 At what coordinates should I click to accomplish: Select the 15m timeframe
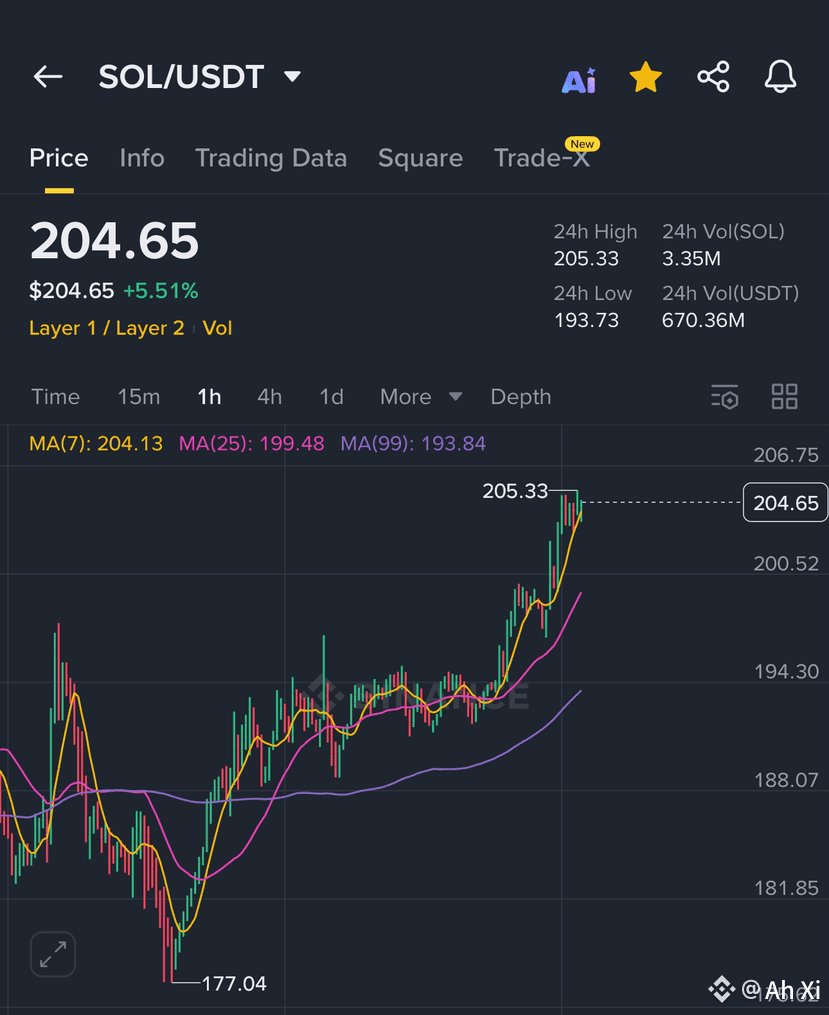tap(138, 396)
